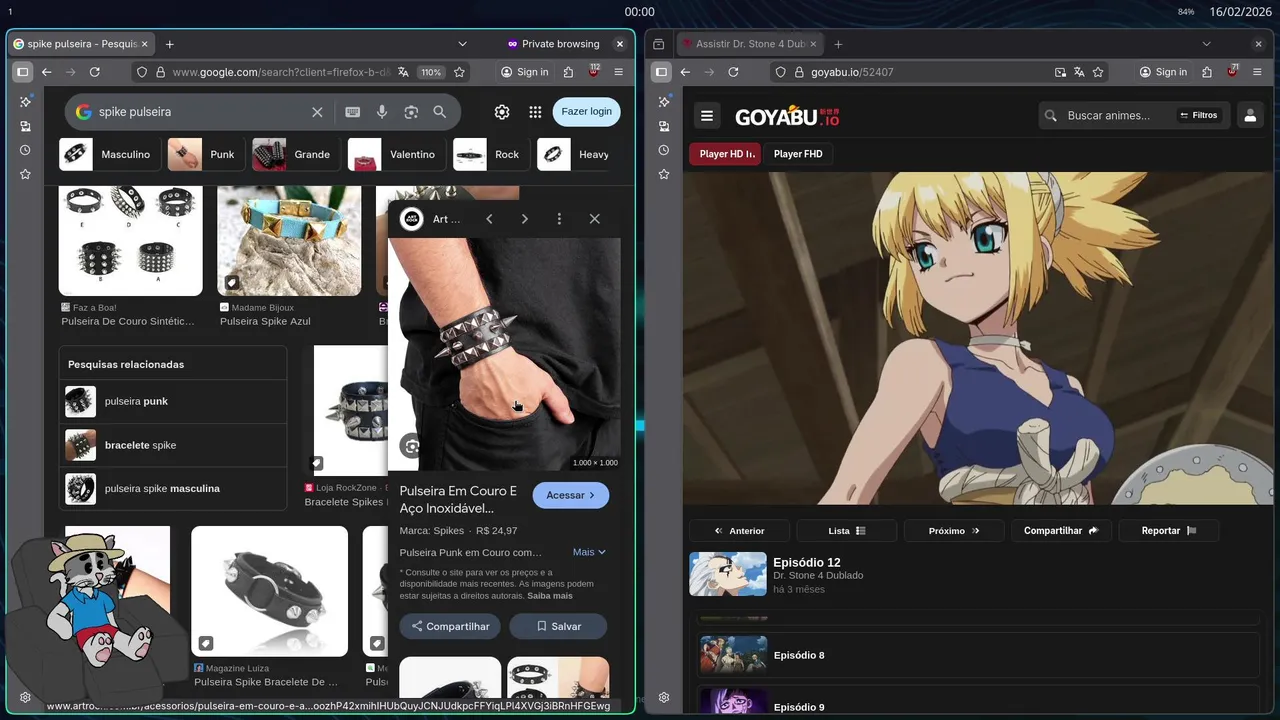
Task: Toggle the Lista episode list
Action: click(x=847, y=531)
